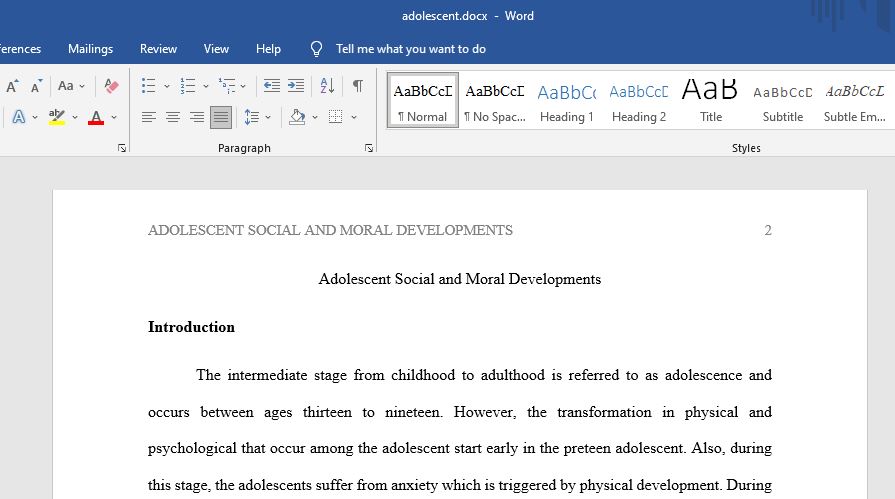This screenshot has height=499, width=895.
Task: Apply the Subtitle style
Action: coord(783,100)
